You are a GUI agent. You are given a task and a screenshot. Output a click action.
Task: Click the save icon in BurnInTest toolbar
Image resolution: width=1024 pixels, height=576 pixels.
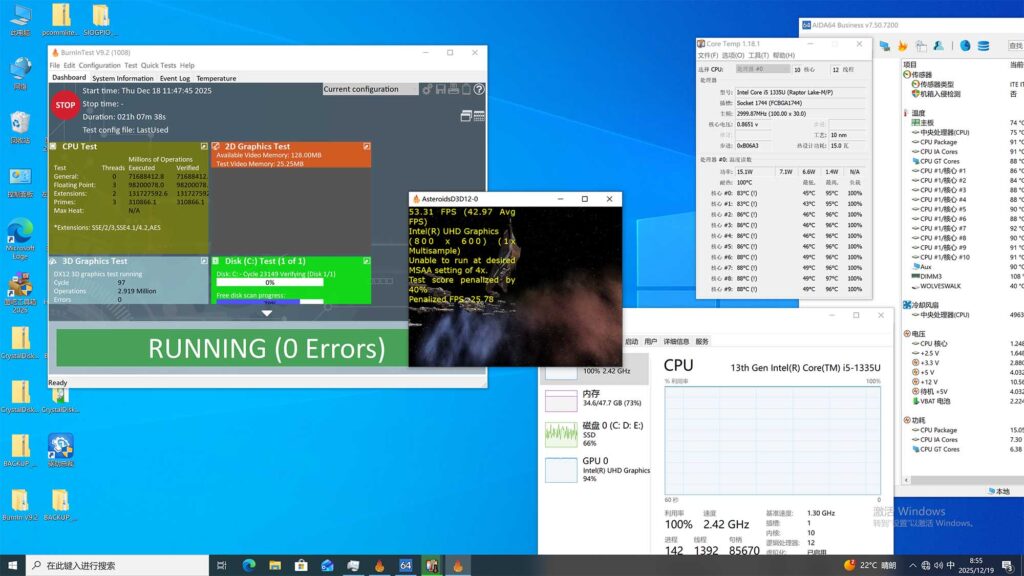click(x=441, y=89)
